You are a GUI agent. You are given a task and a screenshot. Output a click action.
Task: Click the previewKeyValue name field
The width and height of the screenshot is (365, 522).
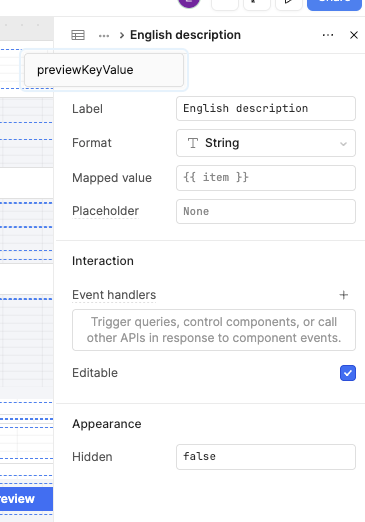click(104, 70)
